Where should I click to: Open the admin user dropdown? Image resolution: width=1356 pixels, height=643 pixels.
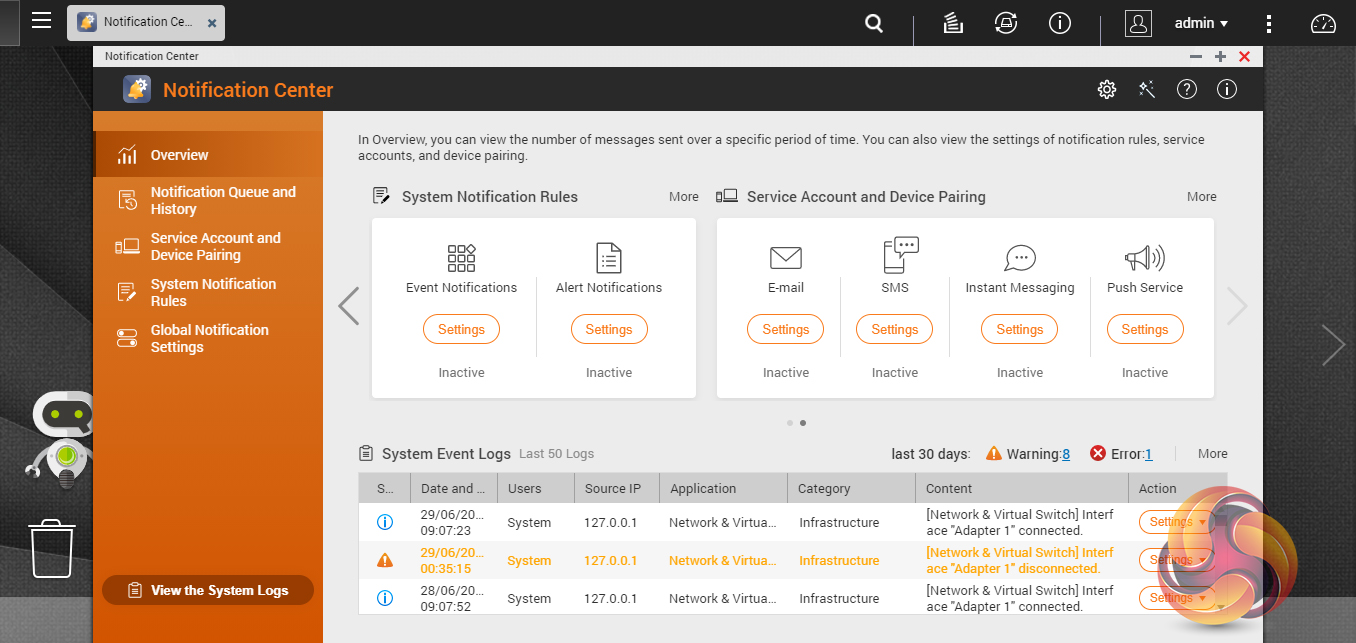pos(1201,23)
